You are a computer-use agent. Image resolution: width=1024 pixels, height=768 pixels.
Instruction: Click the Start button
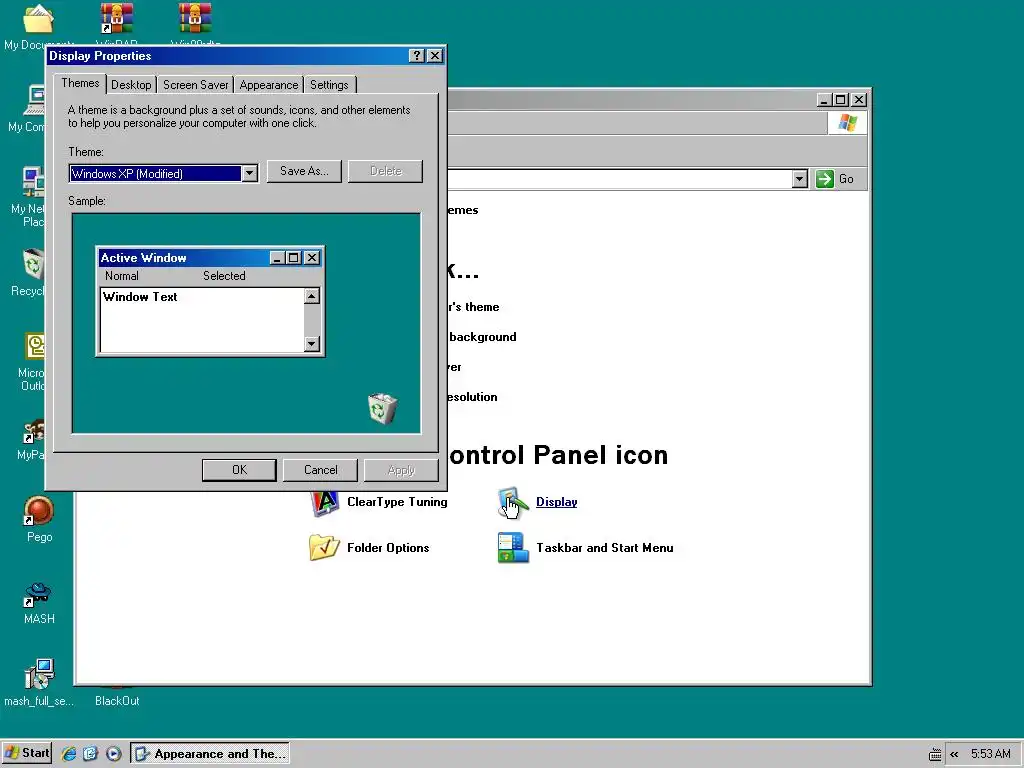(x=26, y=753)
